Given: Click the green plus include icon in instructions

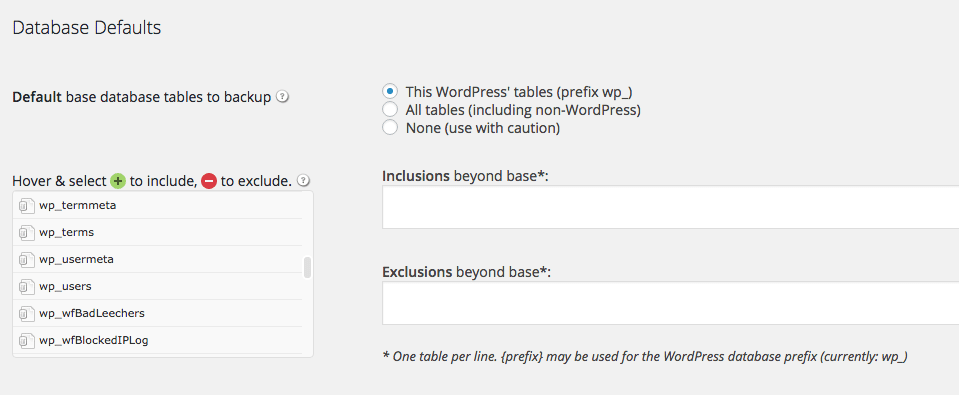Looking at the screenshot, I should tap(118, 181).
